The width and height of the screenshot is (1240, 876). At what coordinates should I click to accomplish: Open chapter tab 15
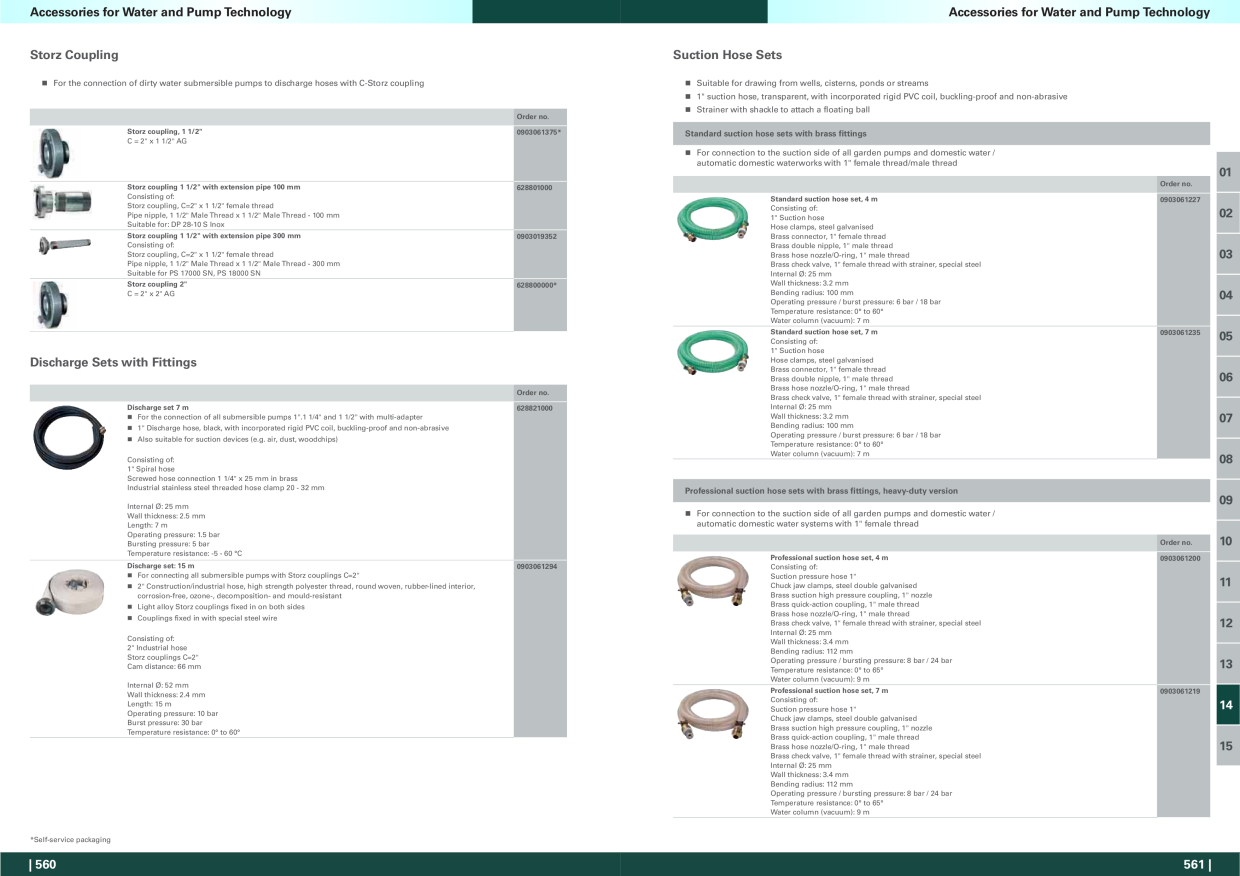click(1227, 746)
